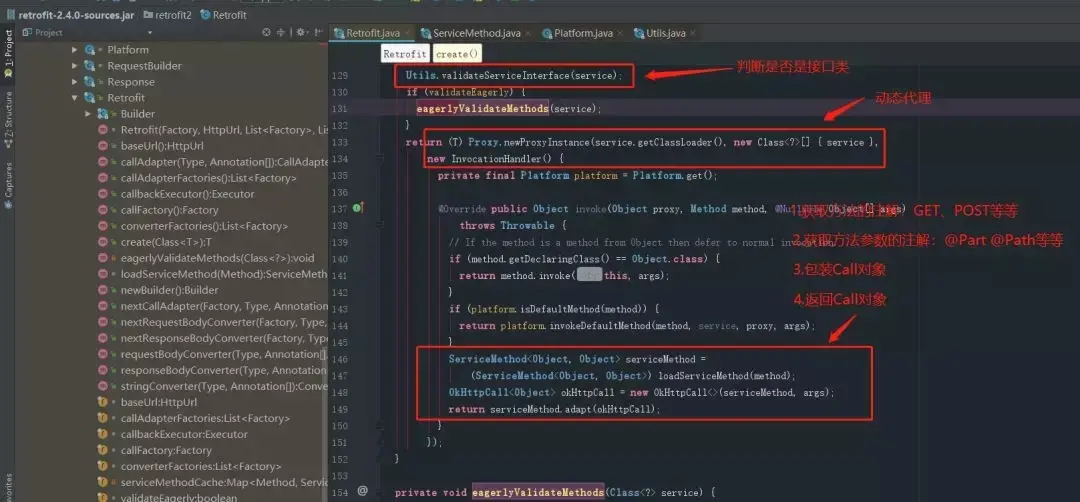1080x502 pixels.
Task: Click retrofit-2.4.0-sources.jar in navigation bar
Action: pyautogui.click(x=76, y=14)
